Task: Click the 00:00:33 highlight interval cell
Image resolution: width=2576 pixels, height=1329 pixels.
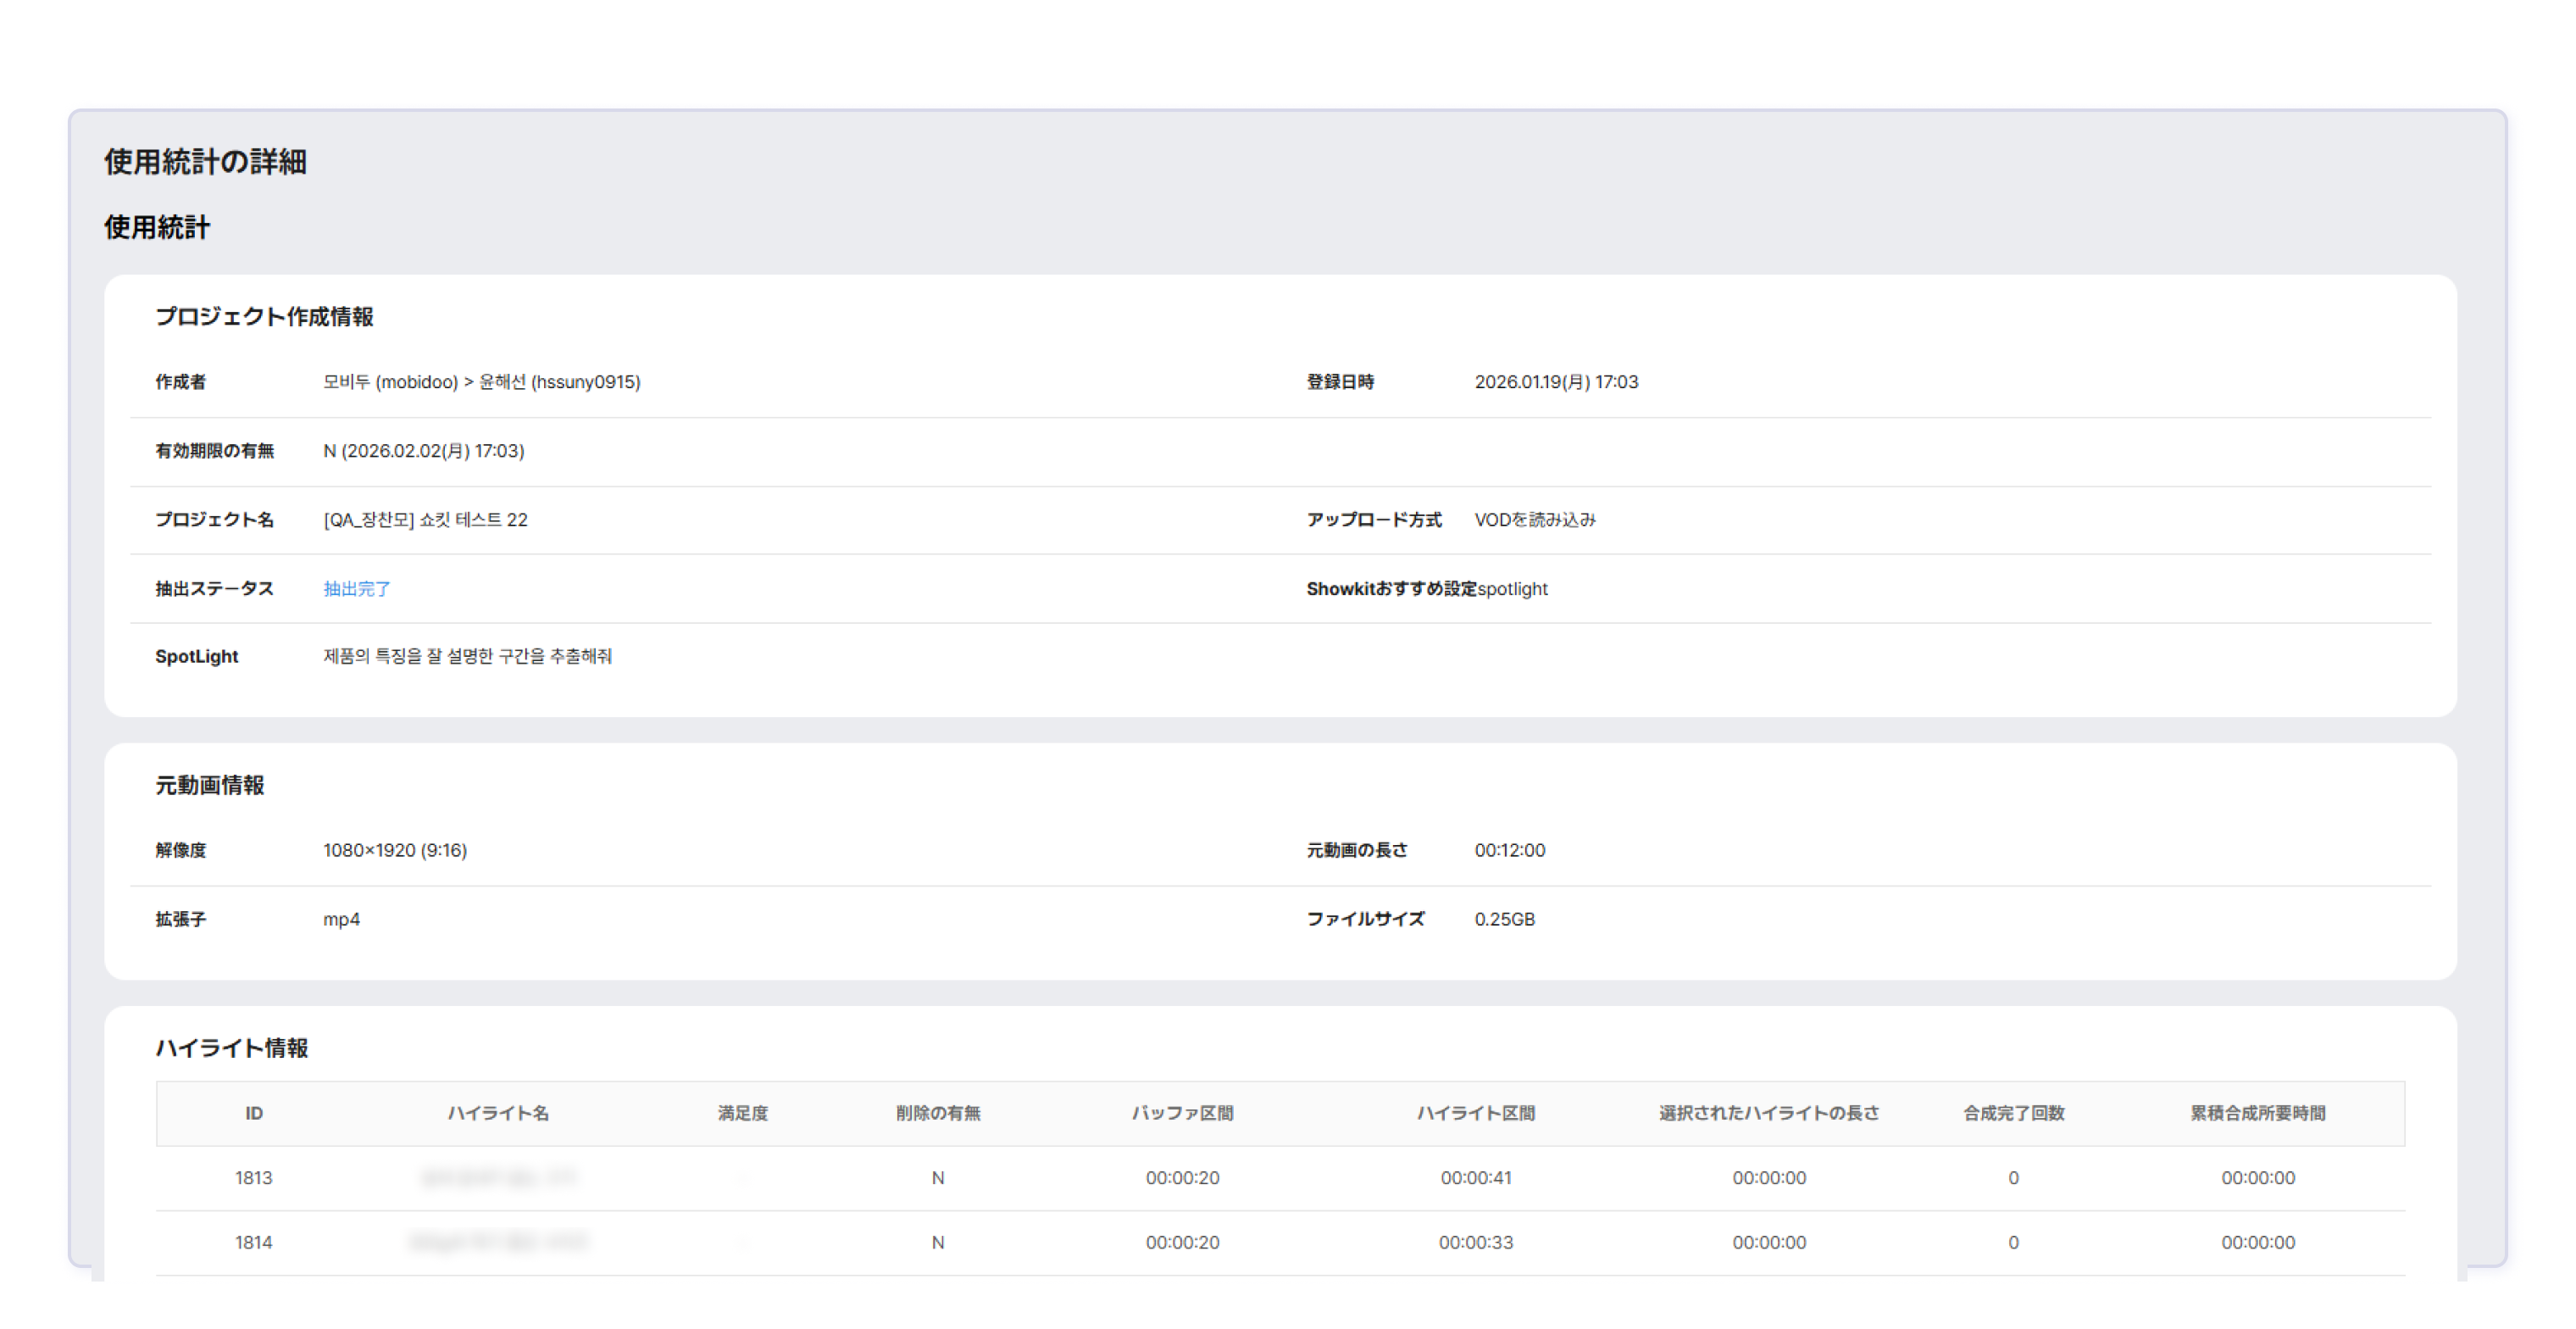Action: (1475, 1243)
